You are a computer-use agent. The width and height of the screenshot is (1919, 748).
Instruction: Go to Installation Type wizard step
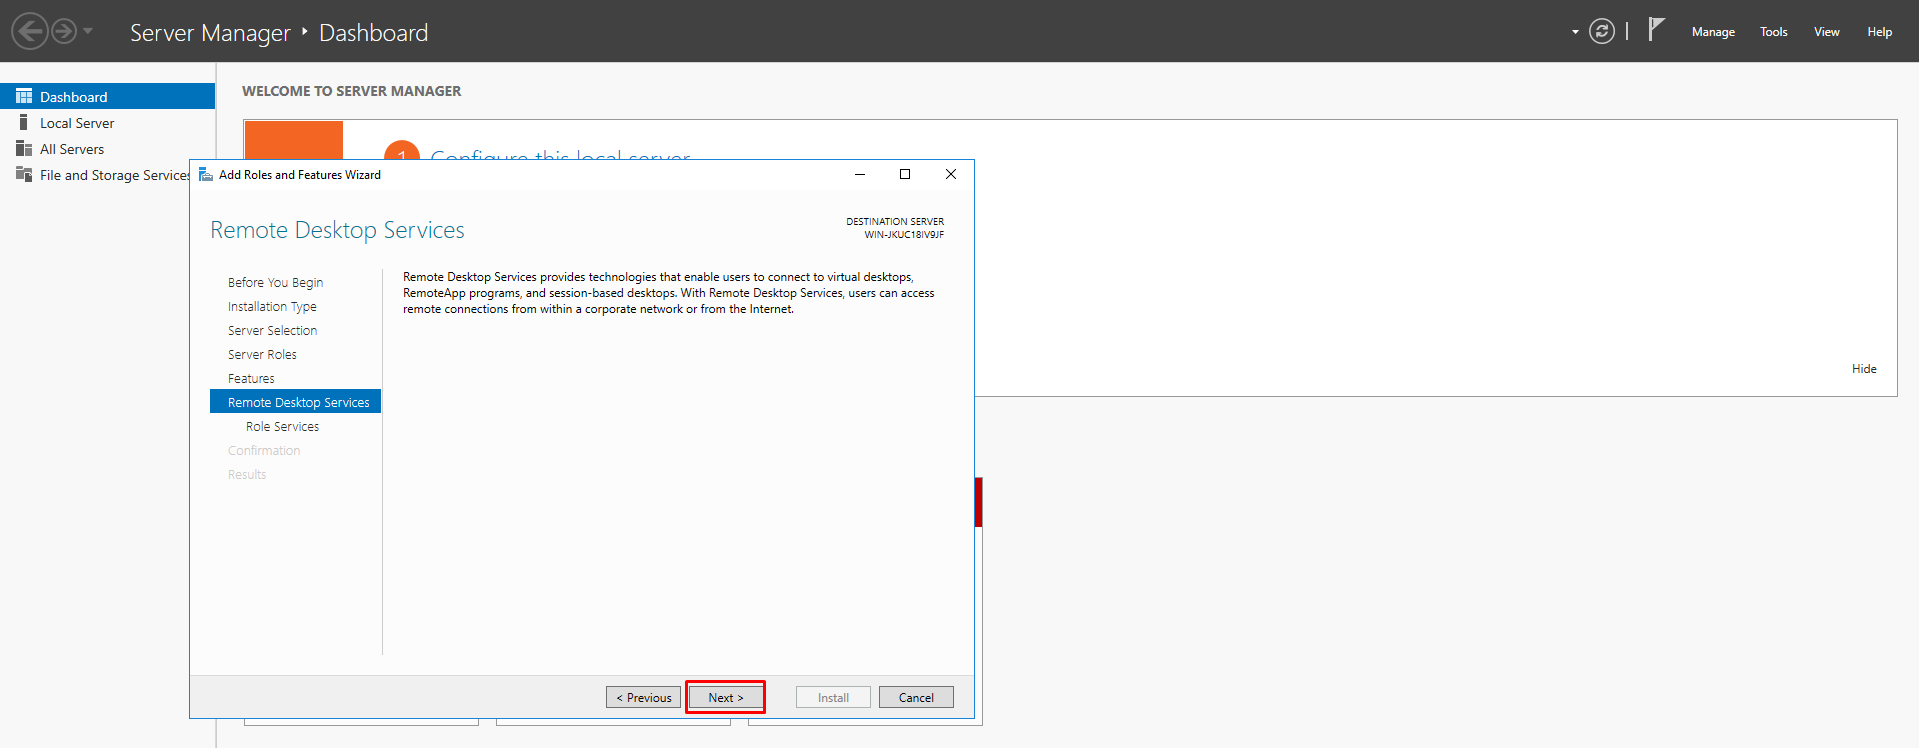[x=272, y=306]
